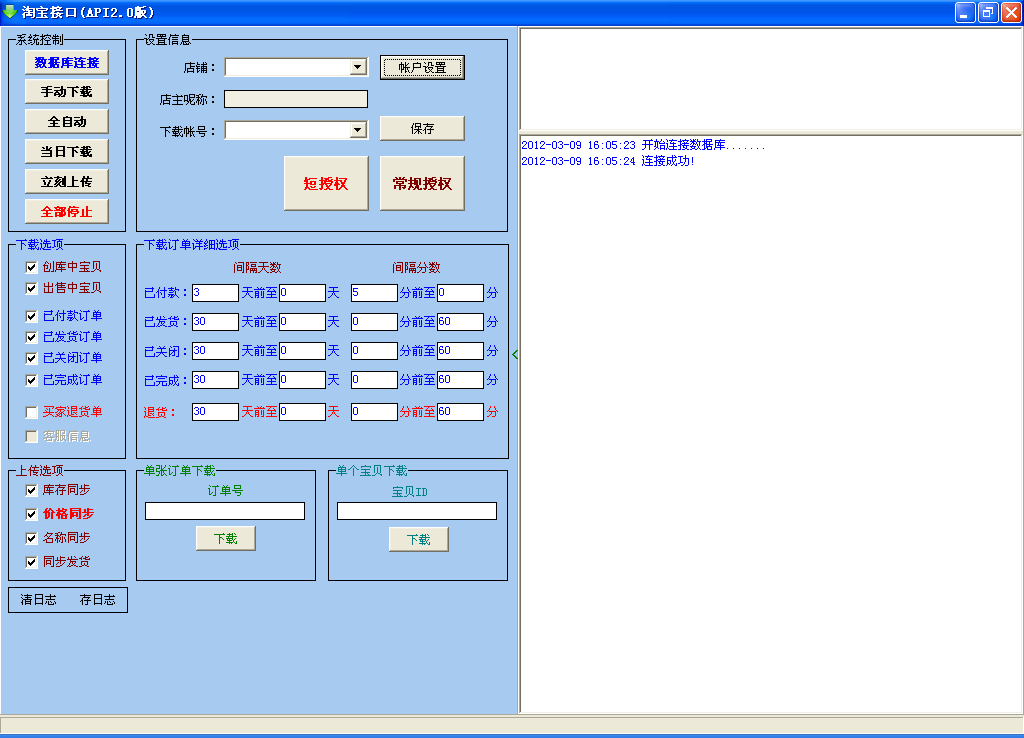Click the 订单号 input field
This screenshot has height=738, width=1024.
pyautogui.click(x=225, y=511)
